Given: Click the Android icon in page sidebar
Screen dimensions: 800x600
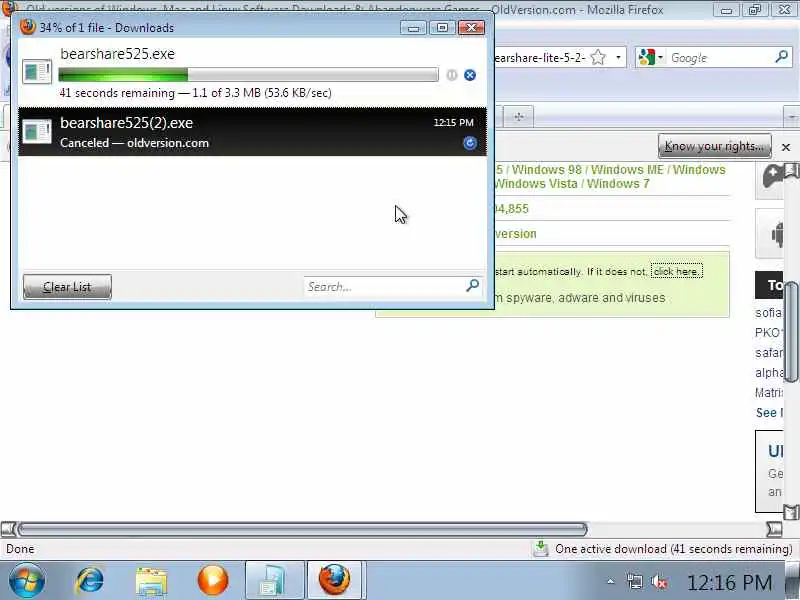Looking at the screenshot, I should 777,234.
